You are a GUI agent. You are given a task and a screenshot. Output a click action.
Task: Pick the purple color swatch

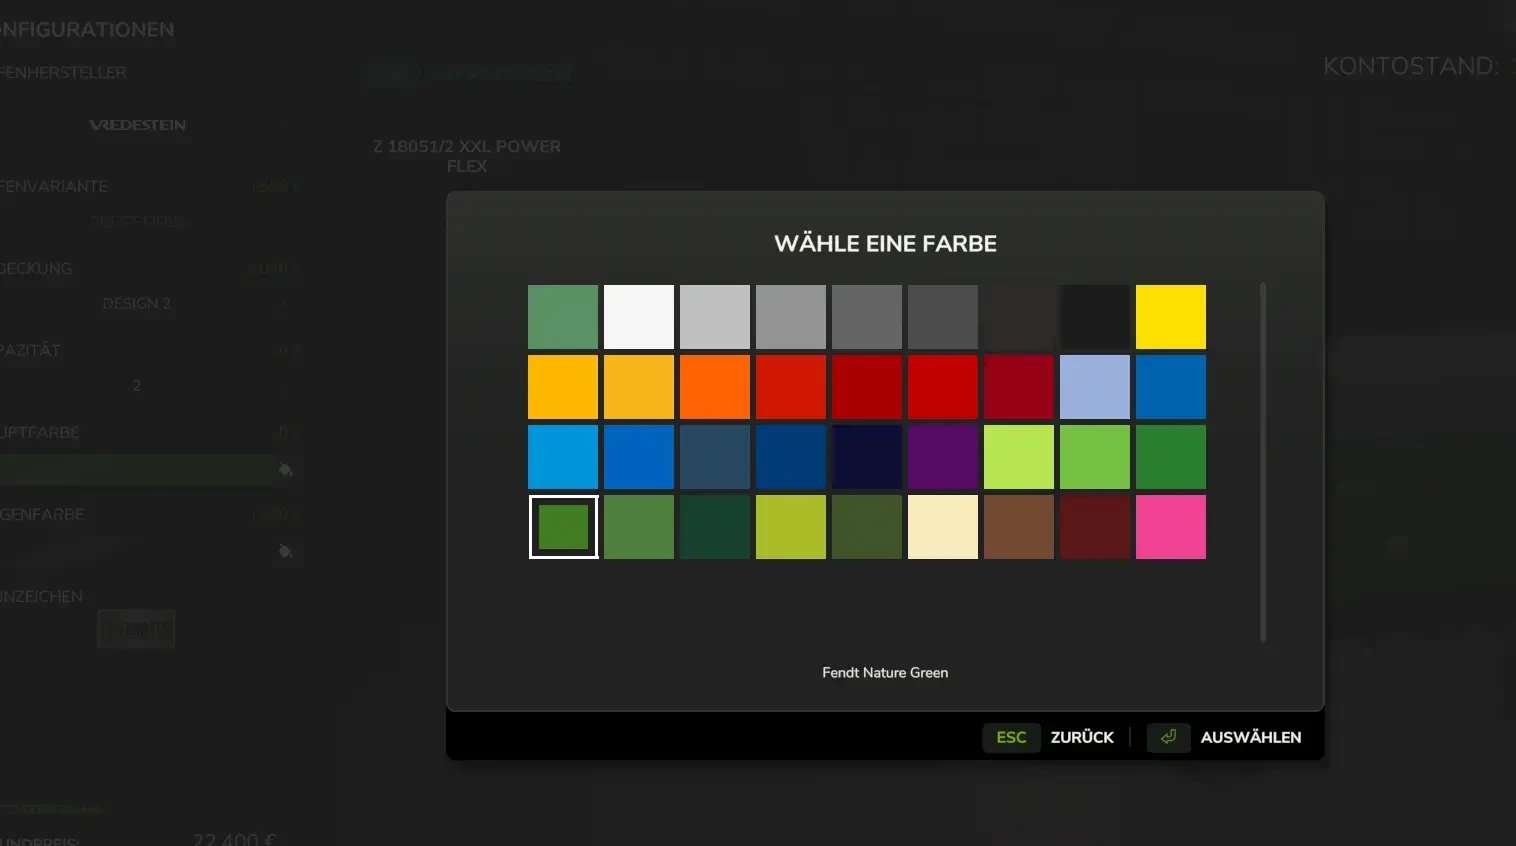(x=943, y=457)
